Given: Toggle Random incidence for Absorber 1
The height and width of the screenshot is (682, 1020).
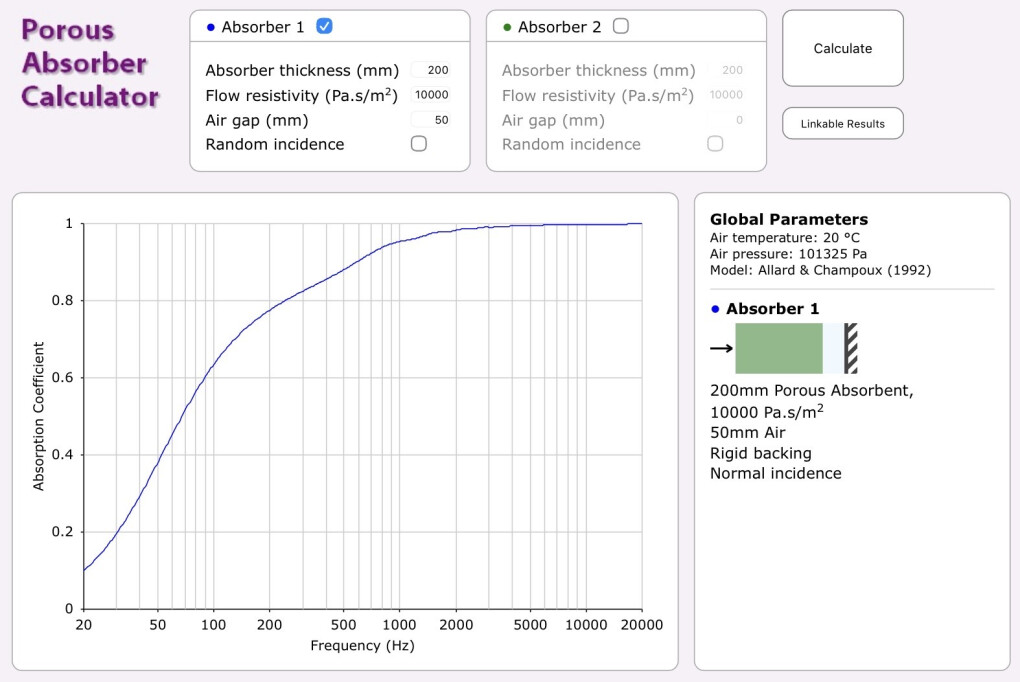Looking at the screenshot, I should (418, 144).
